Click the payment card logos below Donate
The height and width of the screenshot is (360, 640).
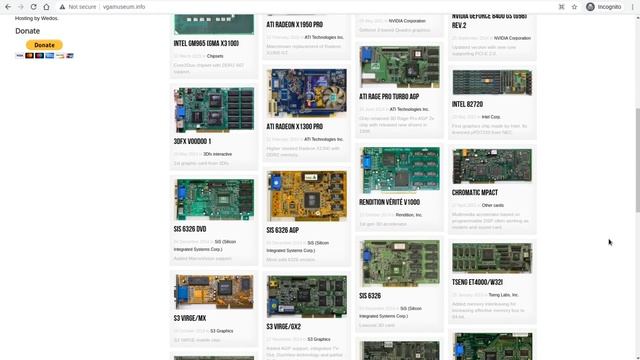pos(44,56)
